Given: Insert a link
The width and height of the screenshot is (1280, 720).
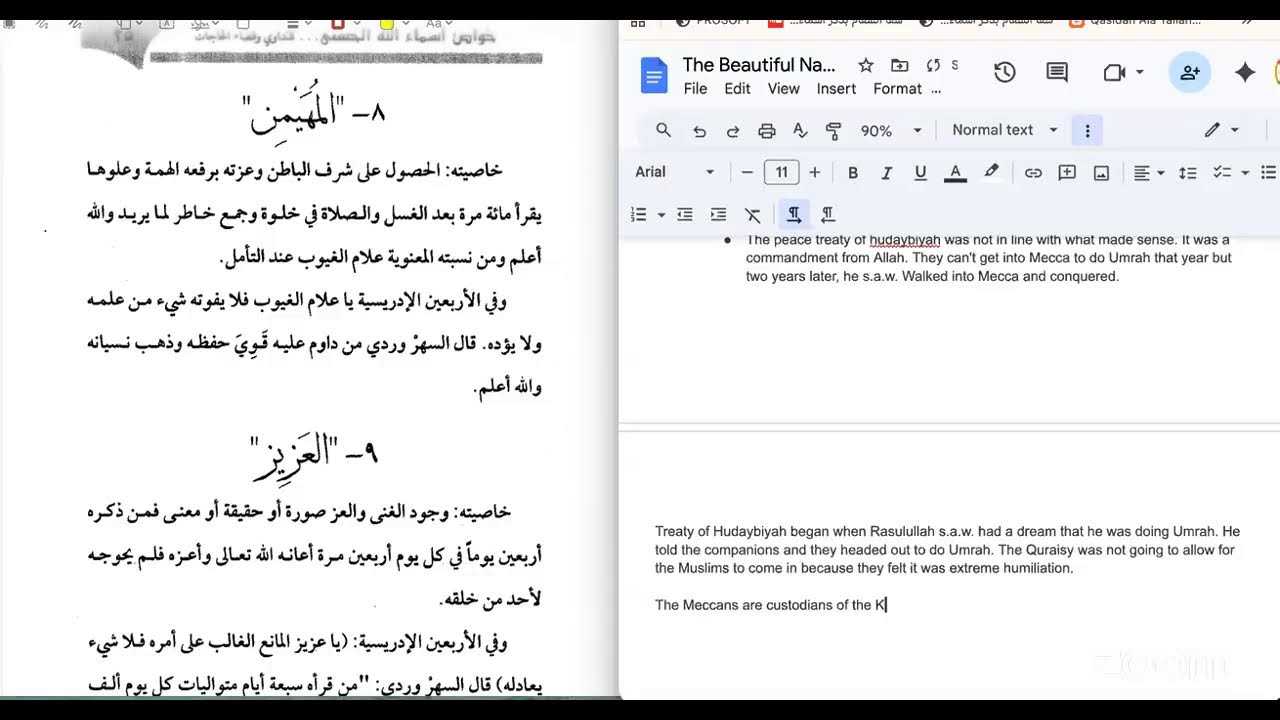Looking at the screenshot, I should 1033,172.
